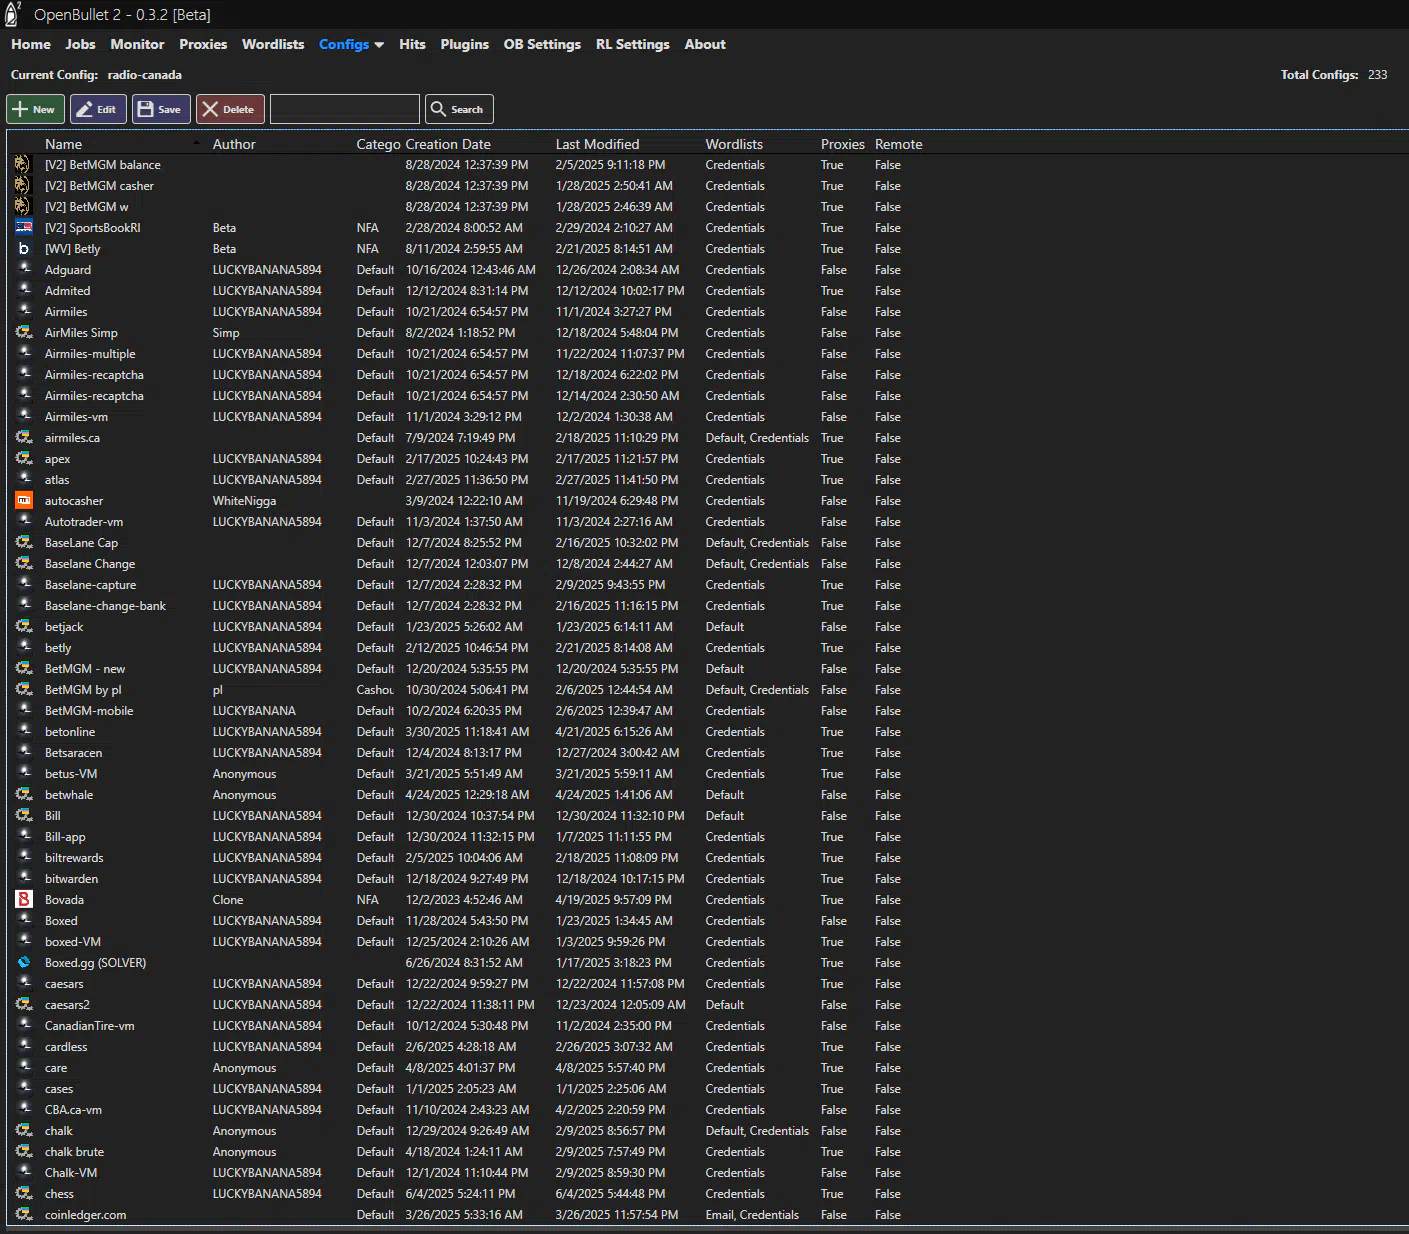Click the OpenBullet rocket logo icon
Viewport: 1409px width, 1234px height.
click(13, 13)
